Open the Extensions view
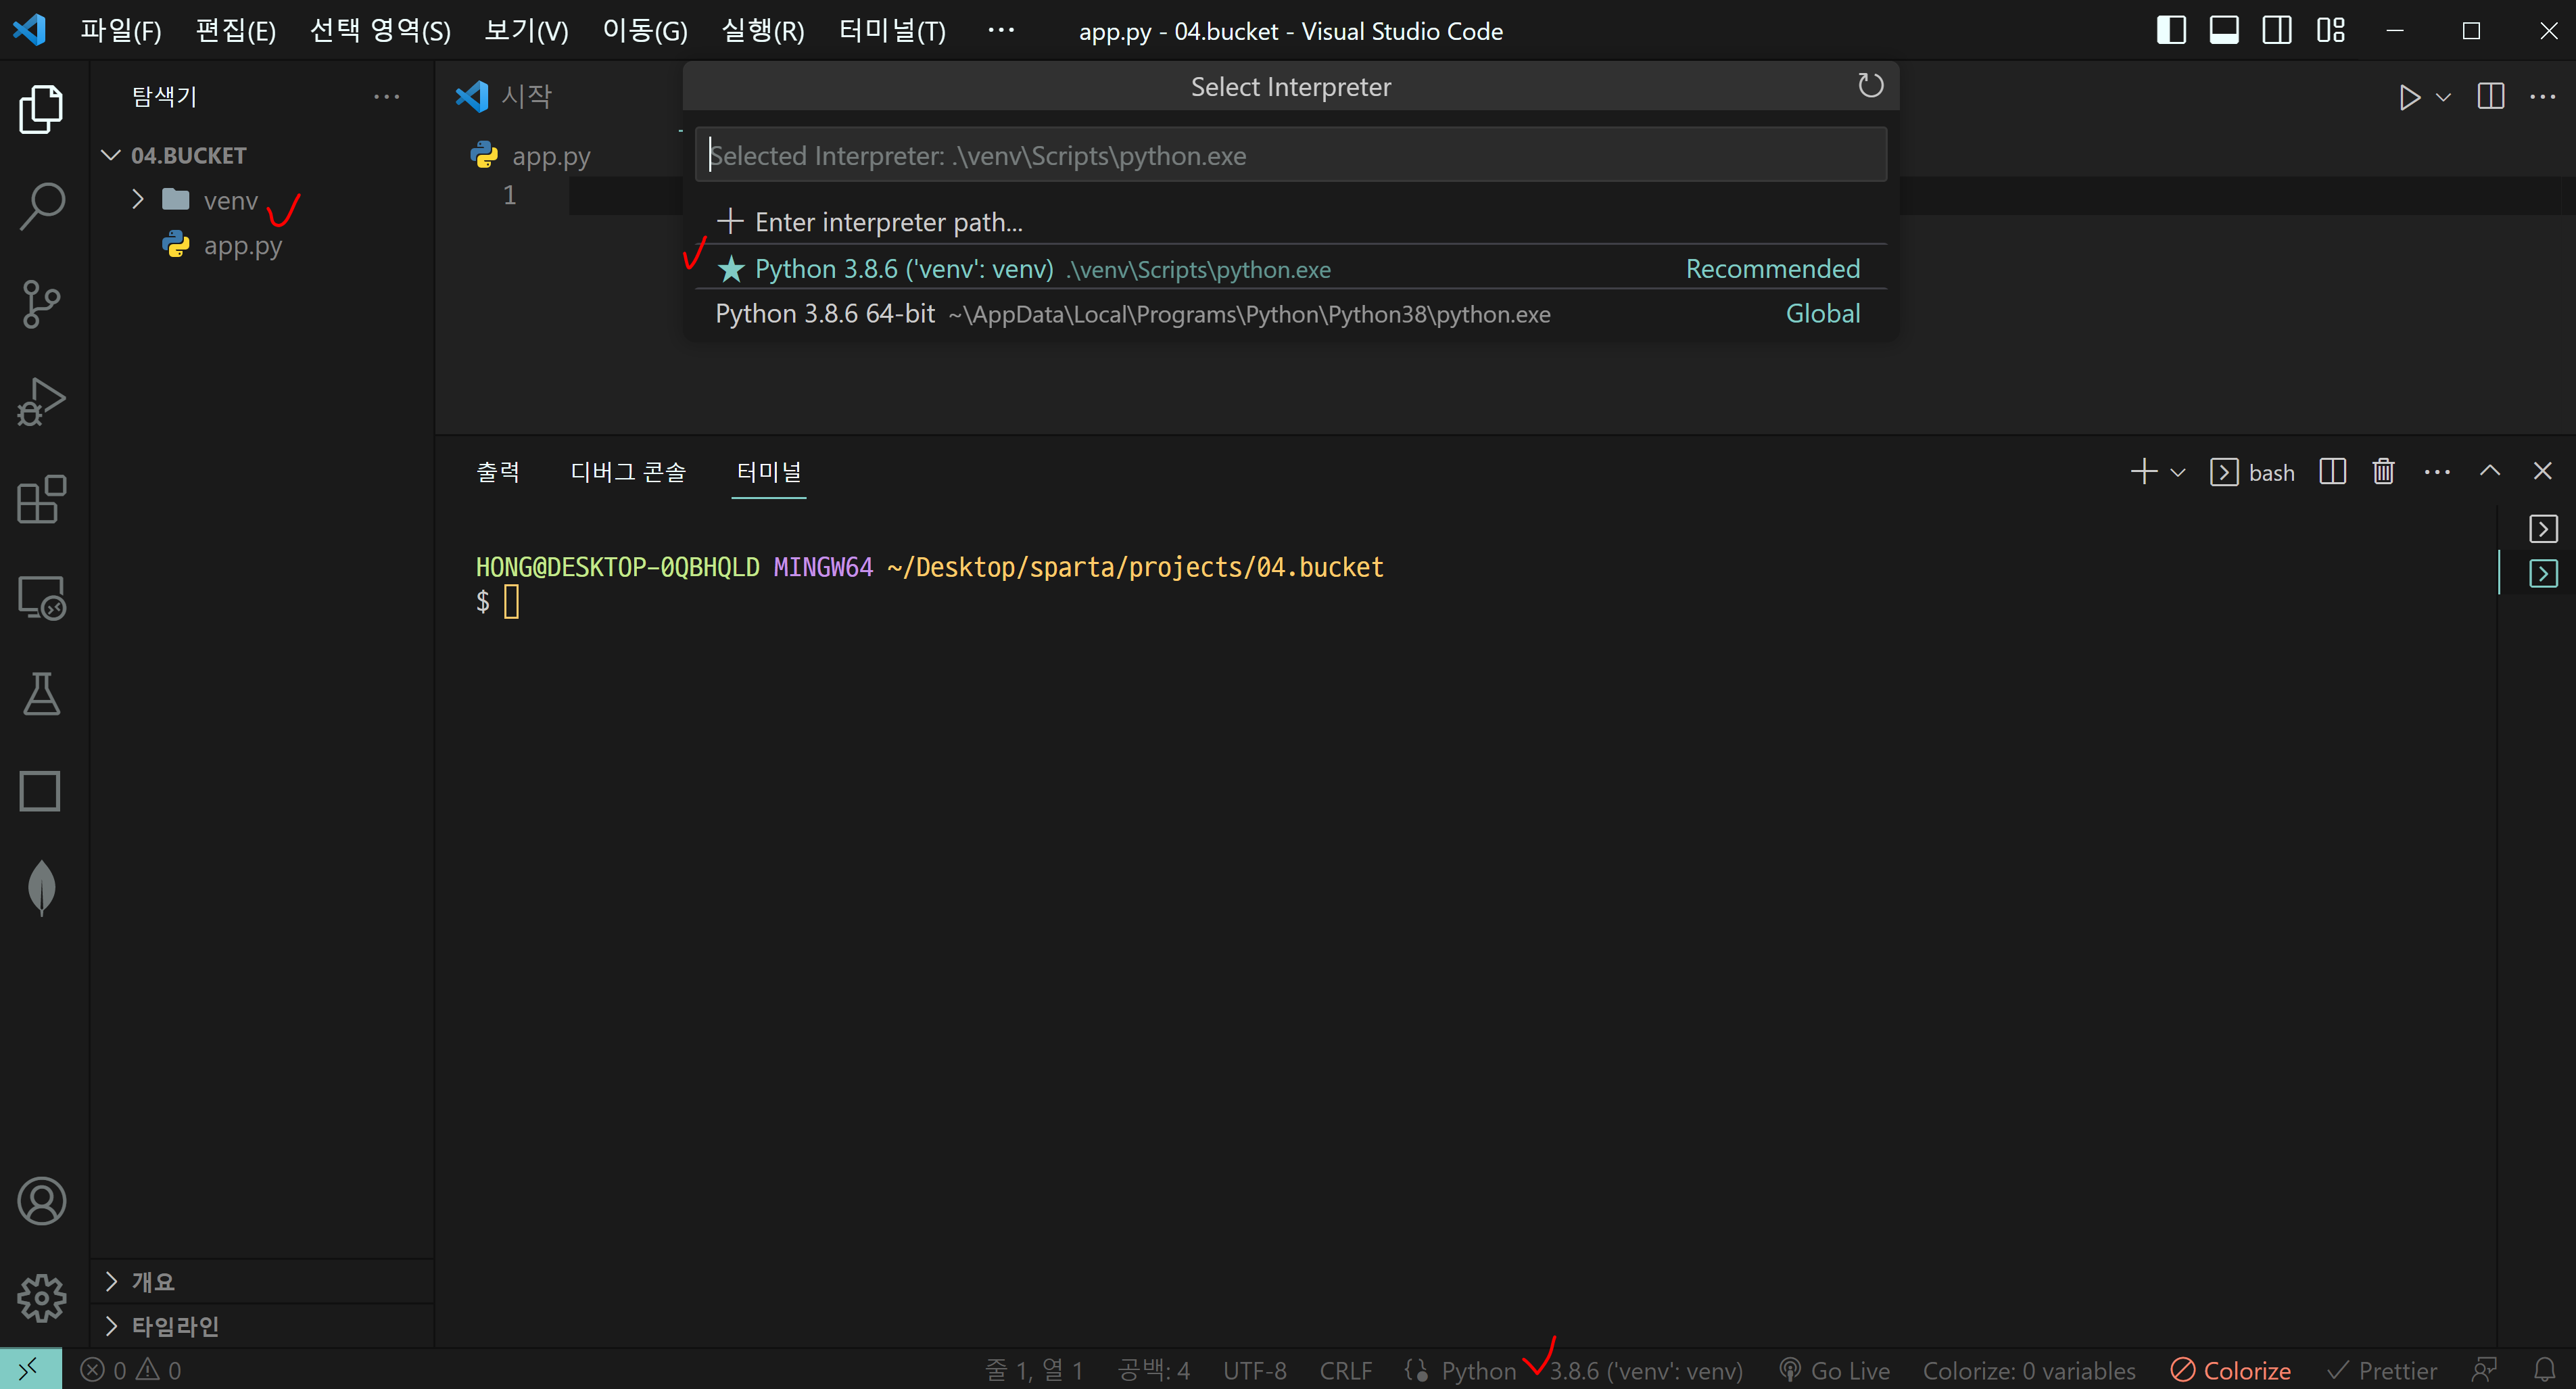2576x1389 pixels. tap(41, 500)
